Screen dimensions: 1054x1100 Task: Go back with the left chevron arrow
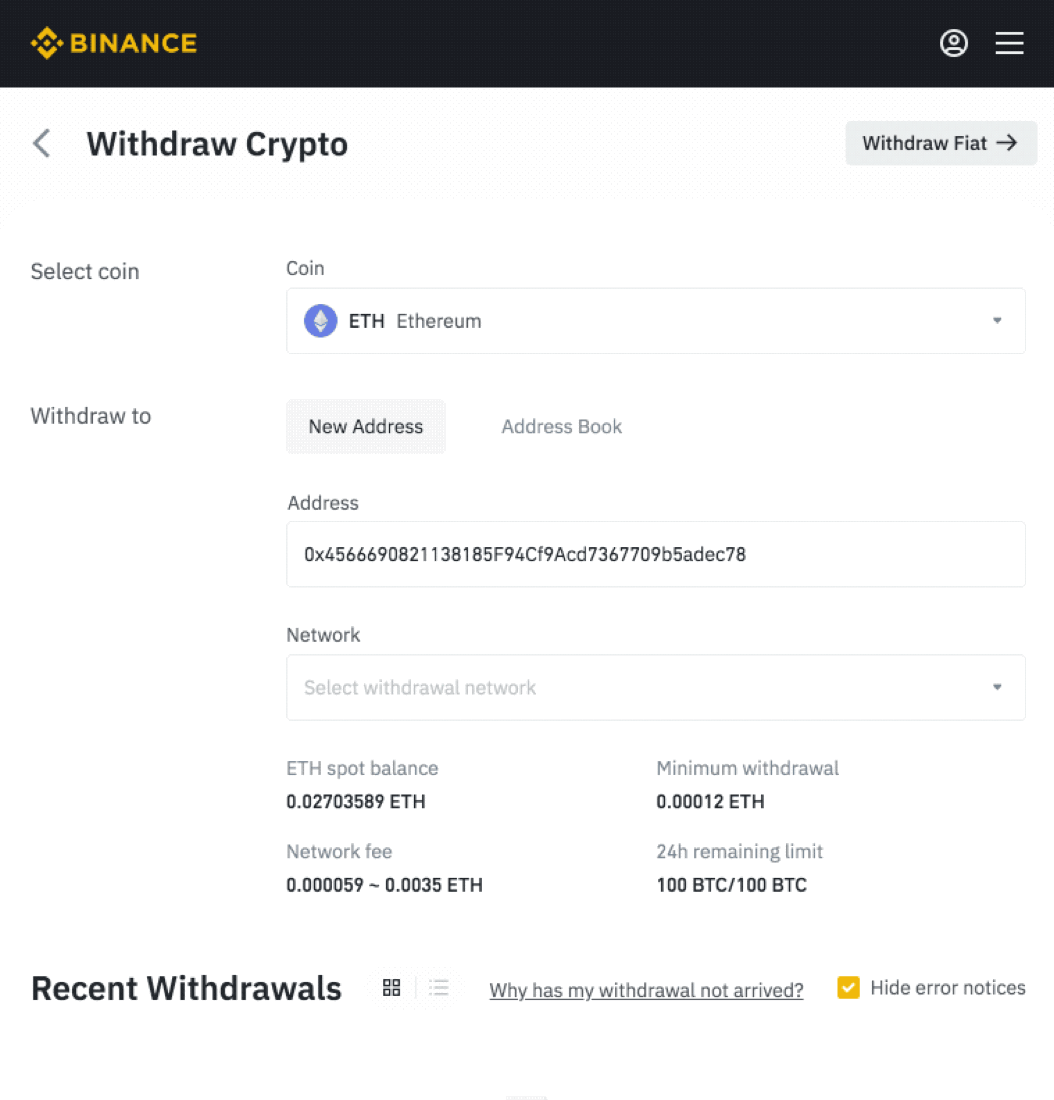pos(42,144)
